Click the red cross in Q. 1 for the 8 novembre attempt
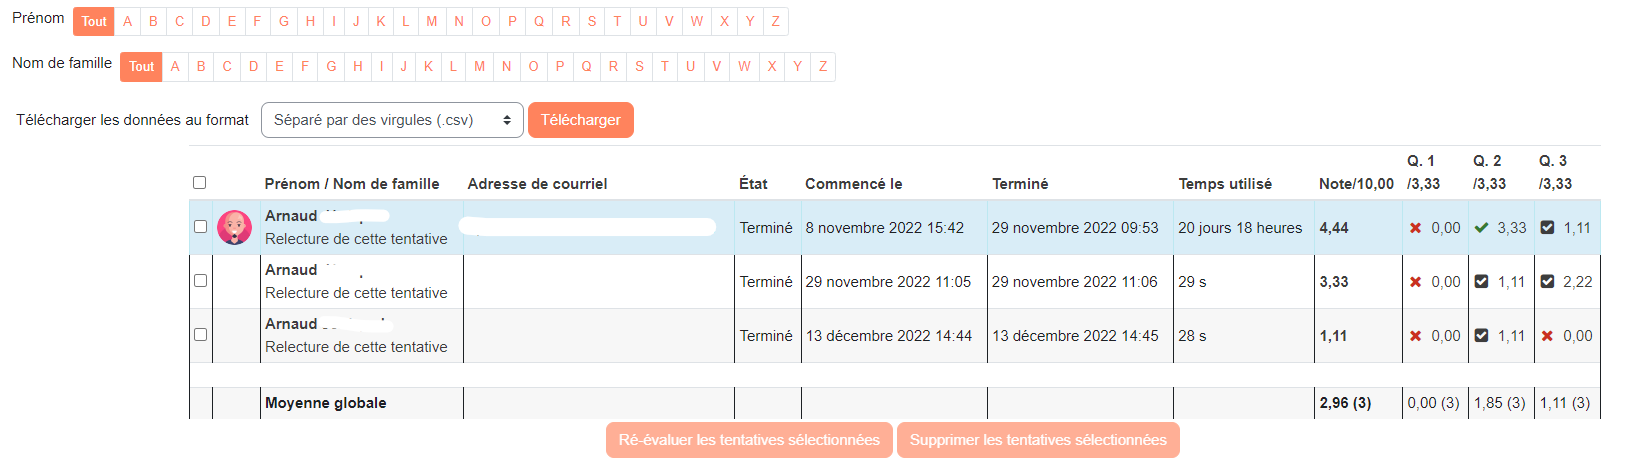 tap(1415, 228)
